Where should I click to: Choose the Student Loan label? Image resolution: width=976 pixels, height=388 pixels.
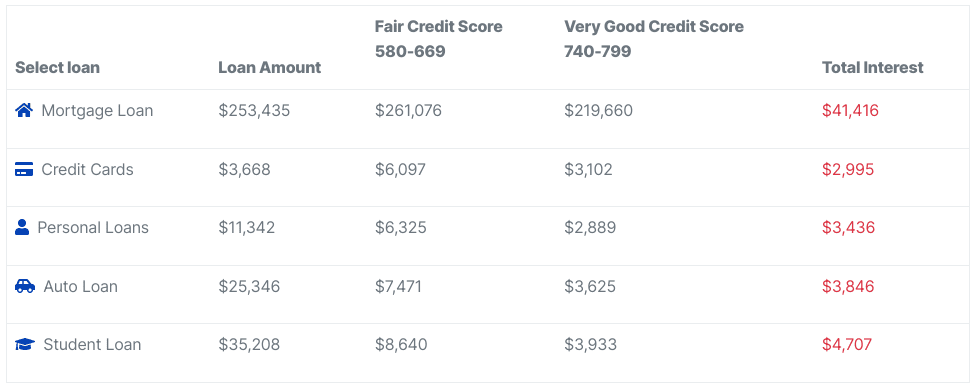(x=92, y=344)
